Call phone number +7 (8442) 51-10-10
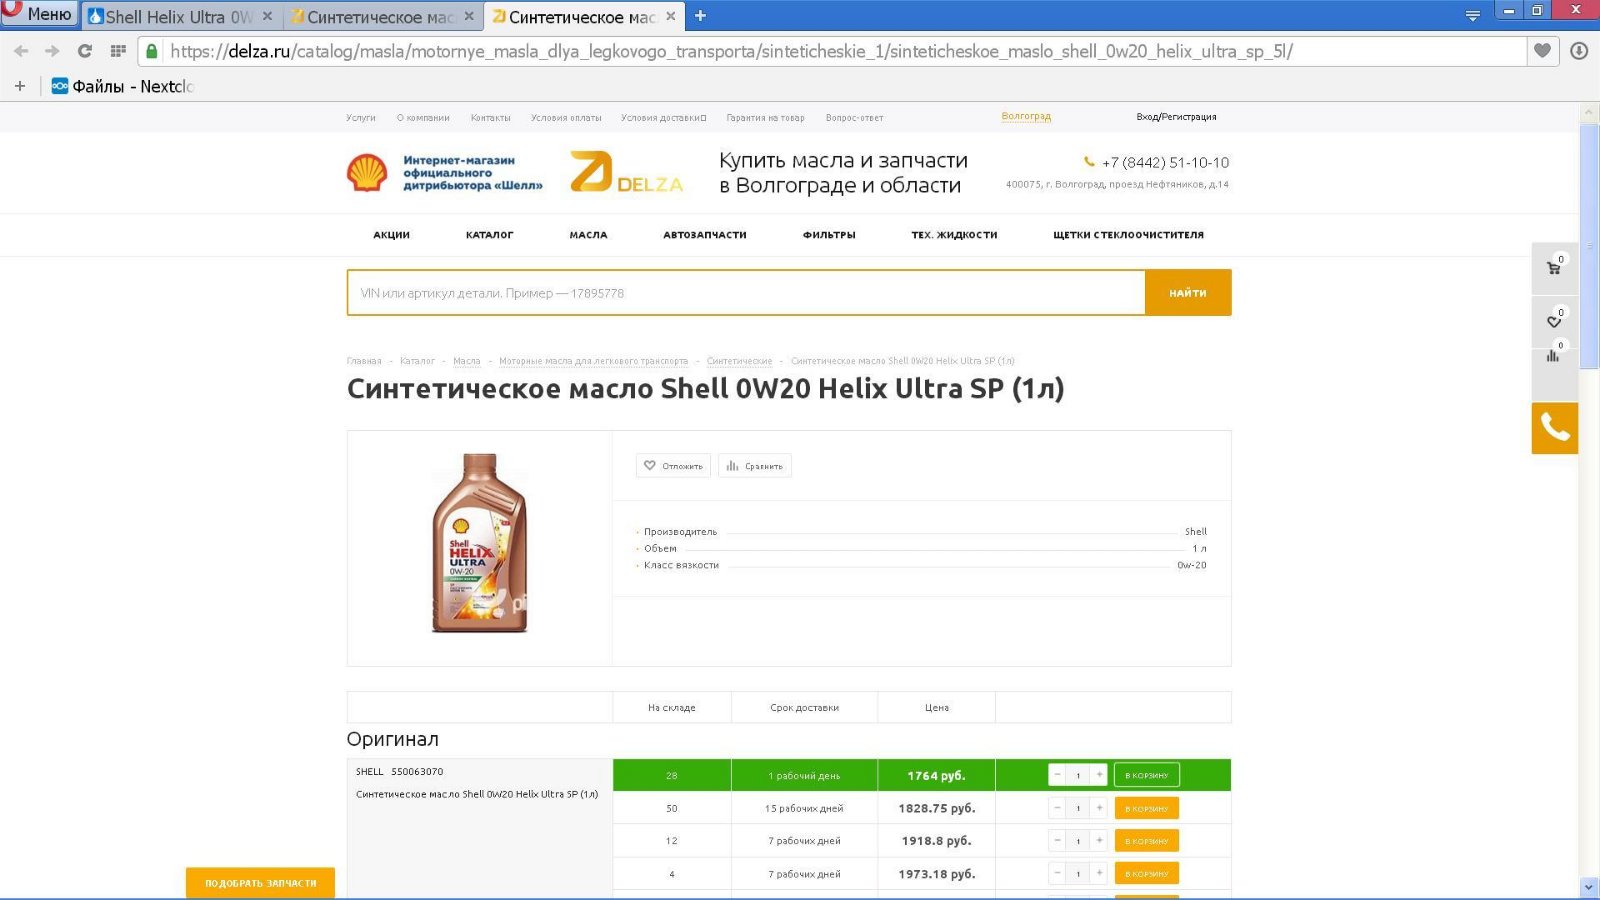This screenshot has width=1600, height=900. [1165, 162]
